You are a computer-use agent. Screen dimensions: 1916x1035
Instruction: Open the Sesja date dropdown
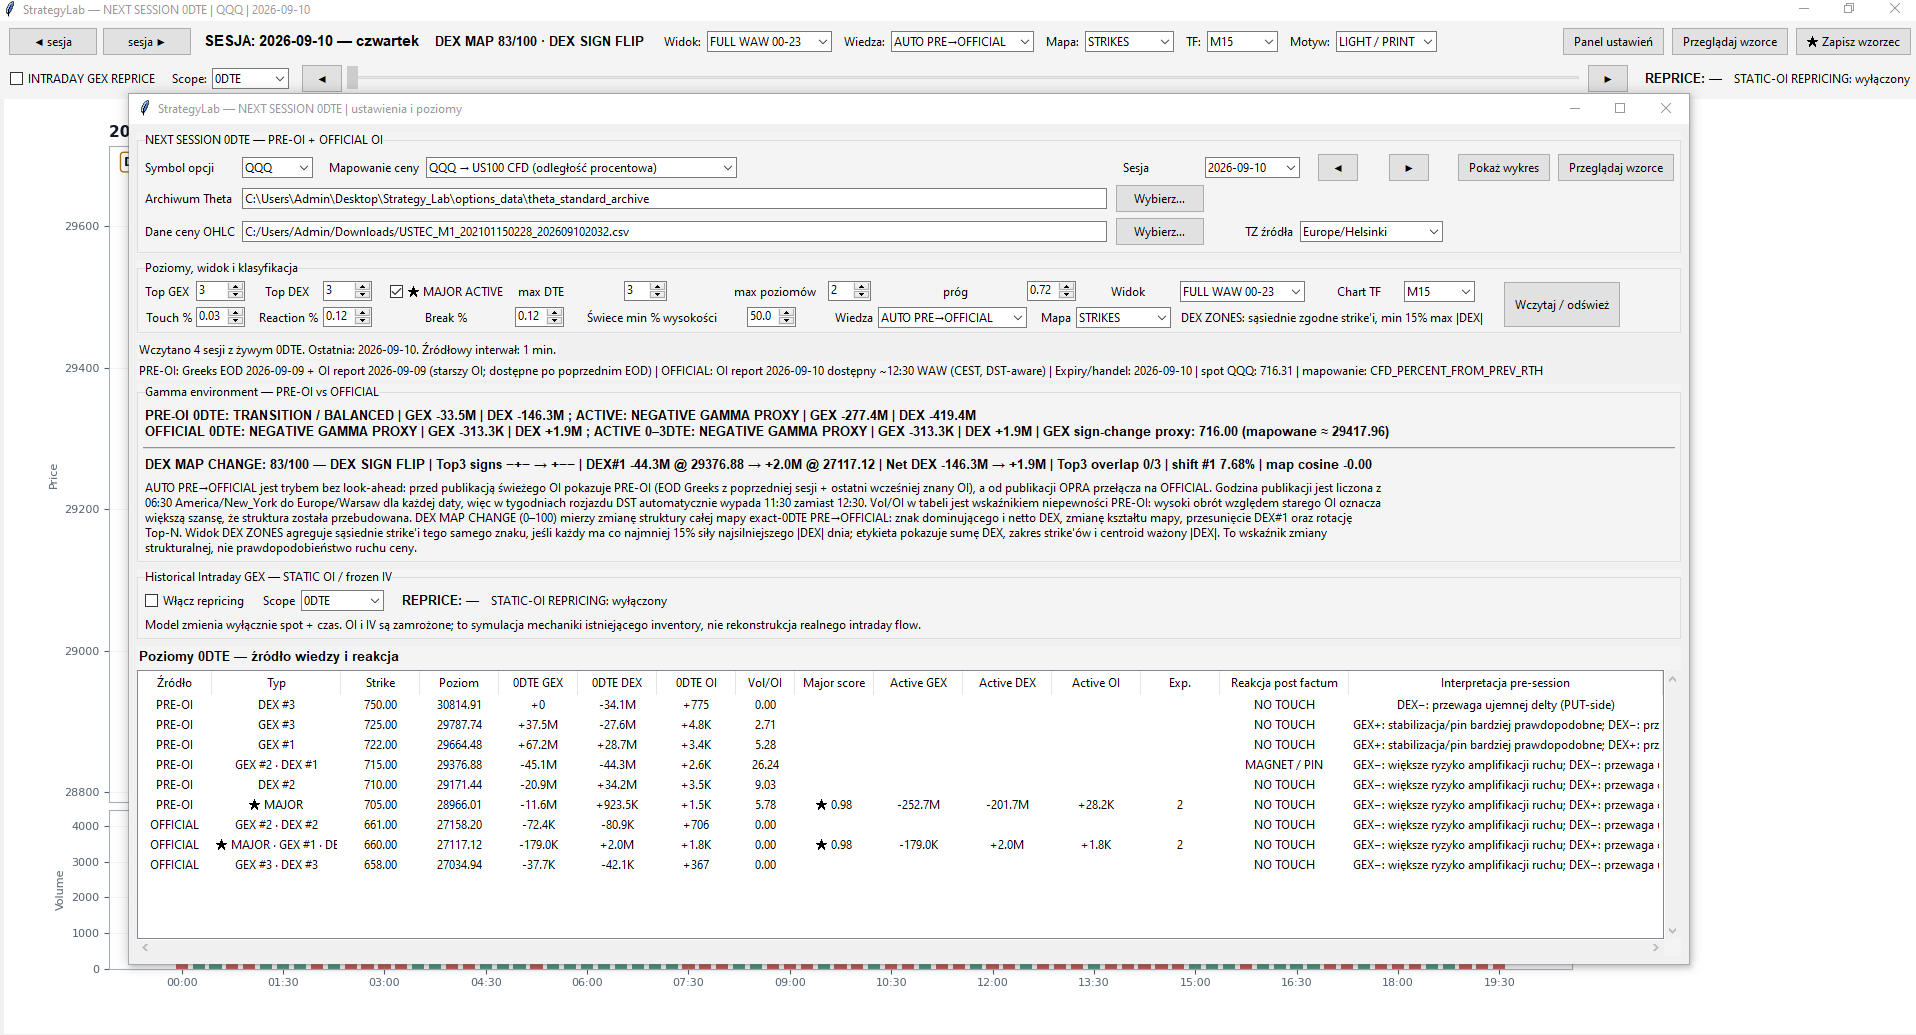coord(1252,168)
